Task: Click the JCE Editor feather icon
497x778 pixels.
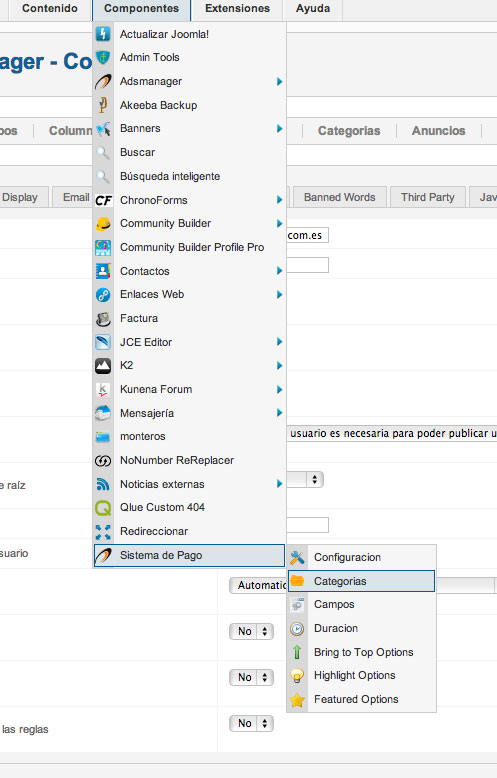Action: pos(103,342)
